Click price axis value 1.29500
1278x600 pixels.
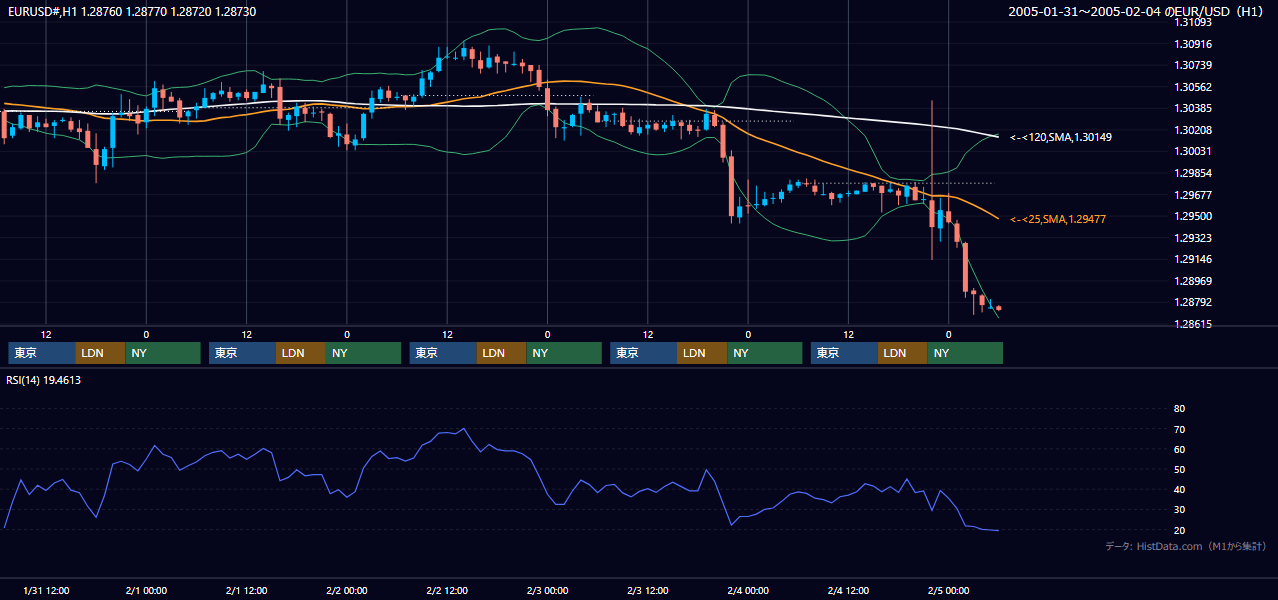tap(1193, 216)
